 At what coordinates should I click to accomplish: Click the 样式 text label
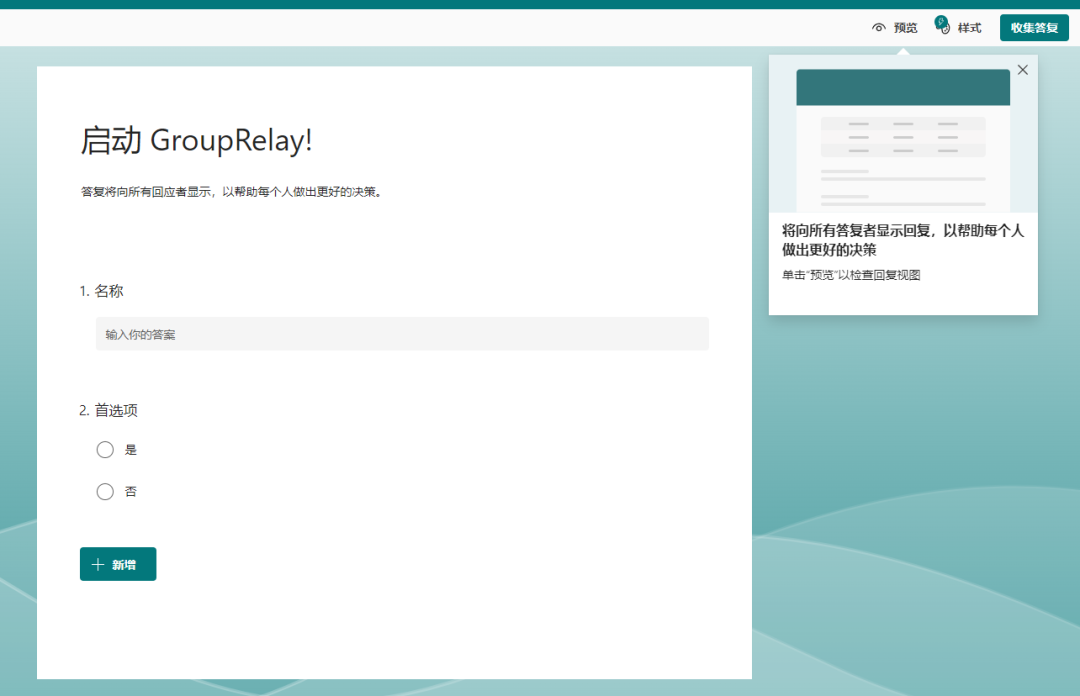[x=969, y=28]
